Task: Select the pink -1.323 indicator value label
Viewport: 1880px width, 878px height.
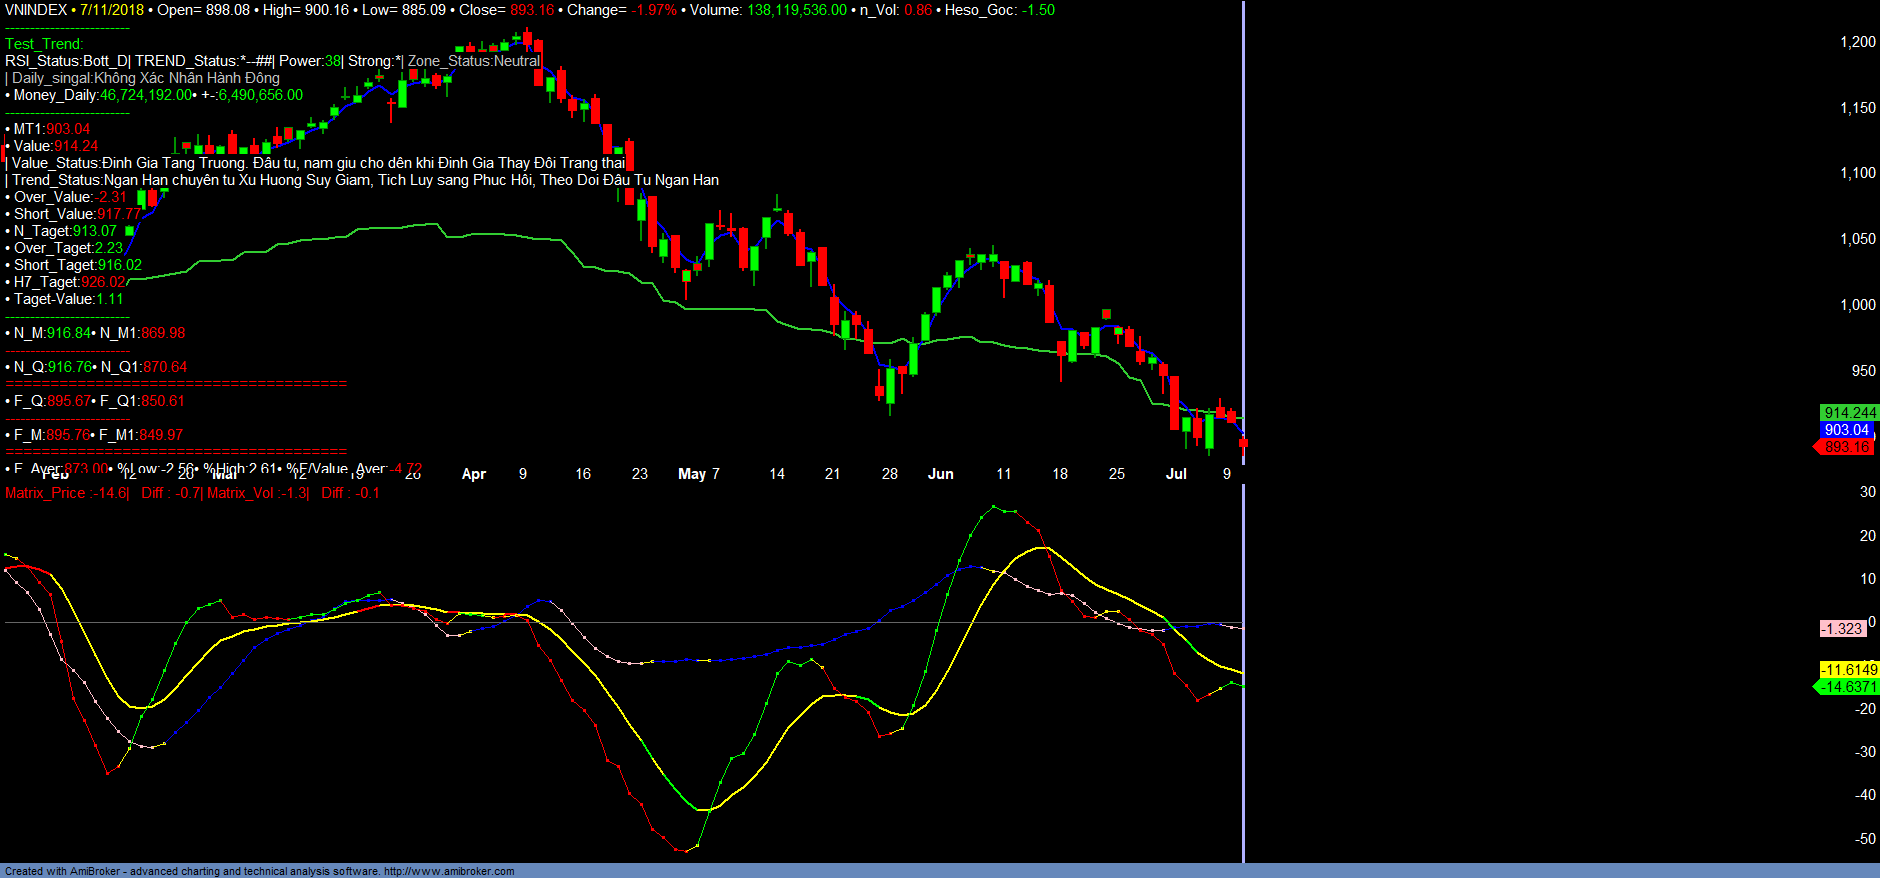Action: [1842, 629]
